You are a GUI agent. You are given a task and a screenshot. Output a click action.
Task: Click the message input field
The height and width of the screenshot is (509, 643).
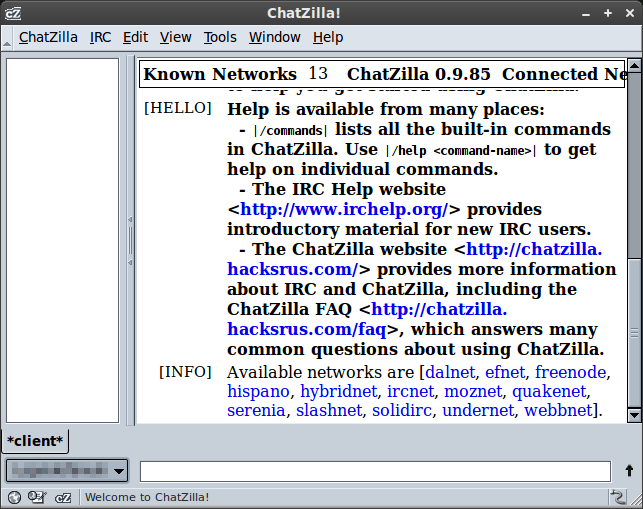tap(375, 471)
